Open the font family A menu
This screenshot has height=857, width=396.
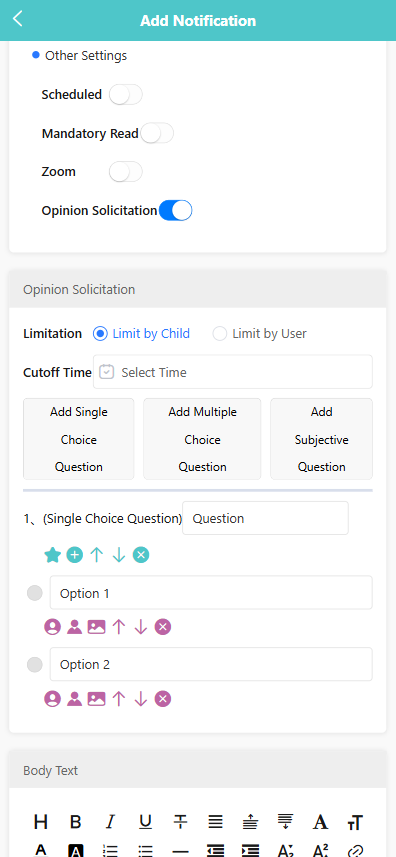[321, 821]
